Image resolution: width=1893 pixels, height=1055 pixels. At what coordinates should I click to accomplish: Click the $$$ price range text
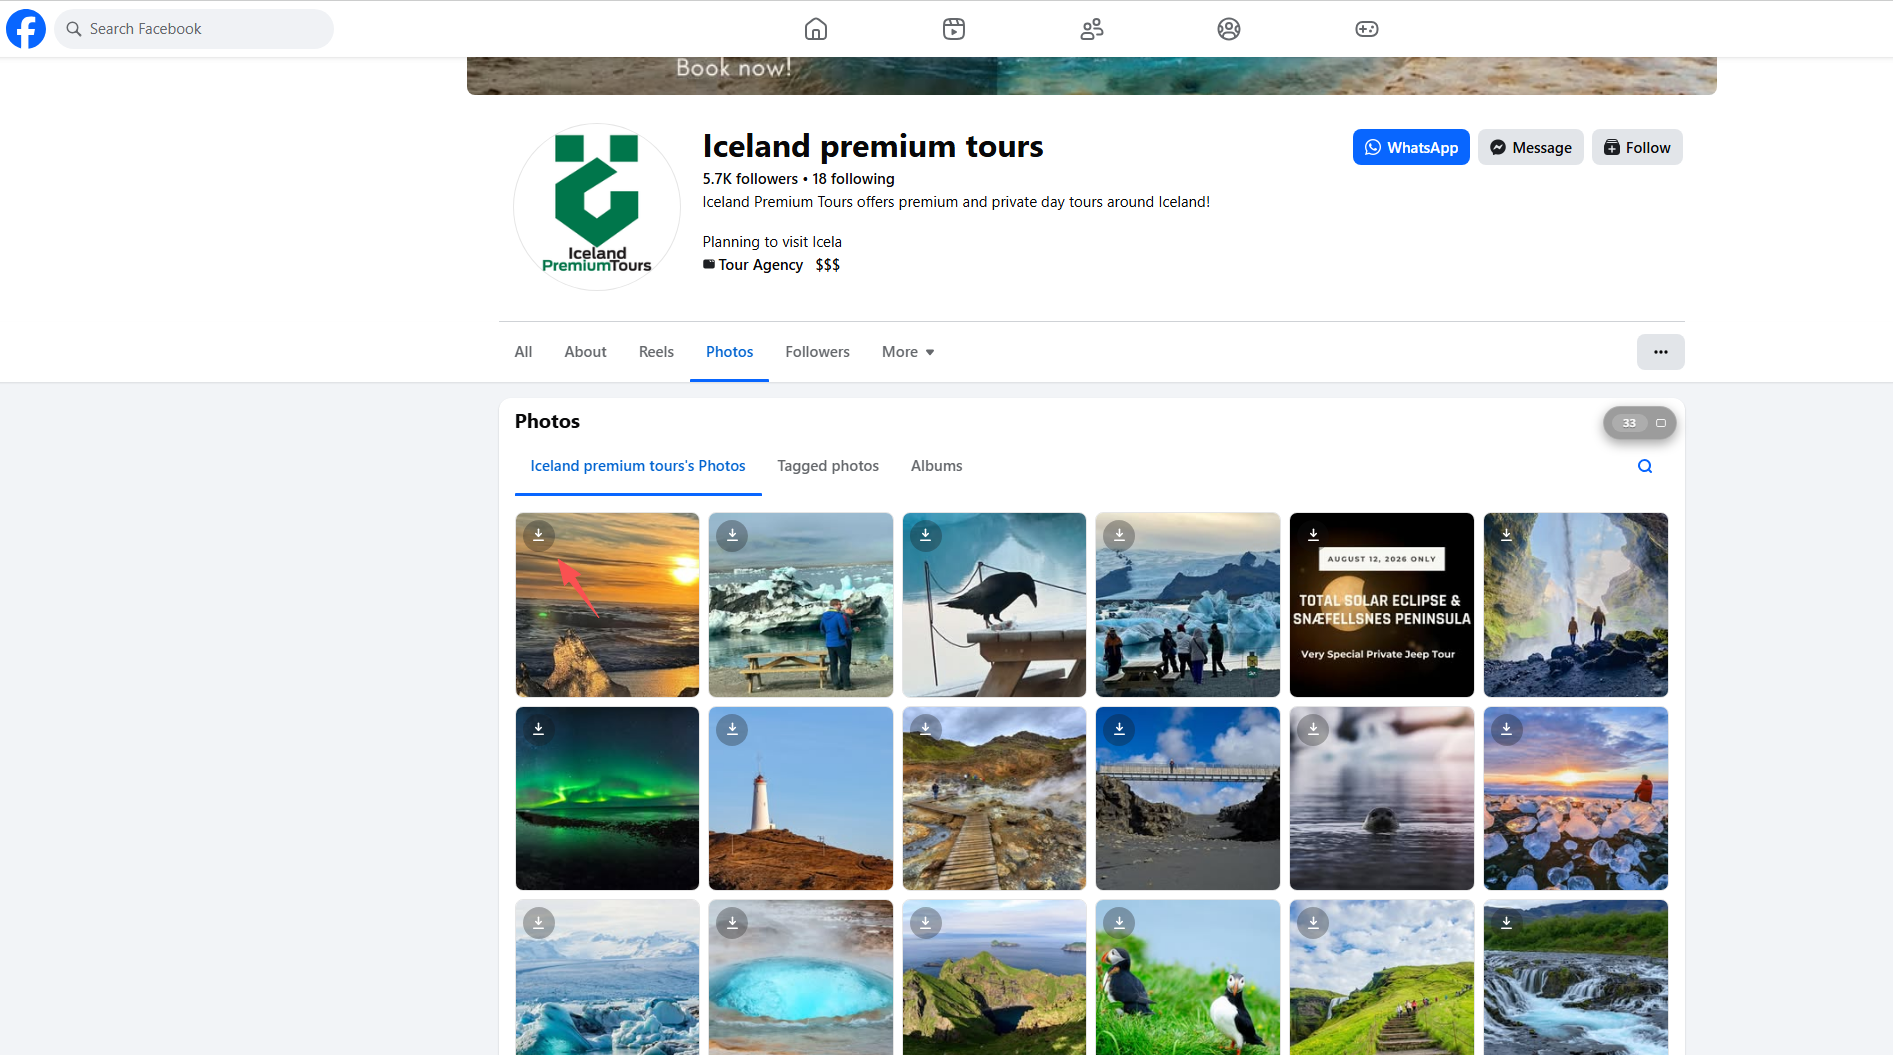(828, 265)
